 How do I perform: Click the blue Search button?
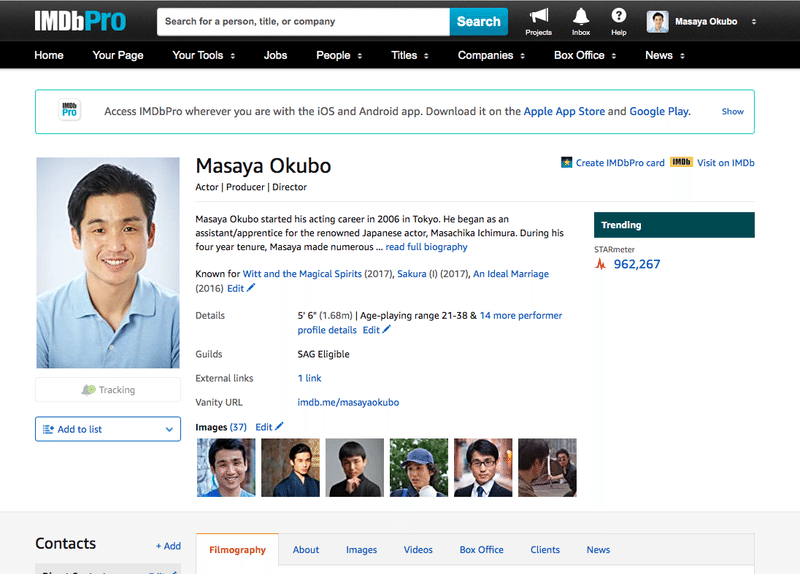coord(479,21)
